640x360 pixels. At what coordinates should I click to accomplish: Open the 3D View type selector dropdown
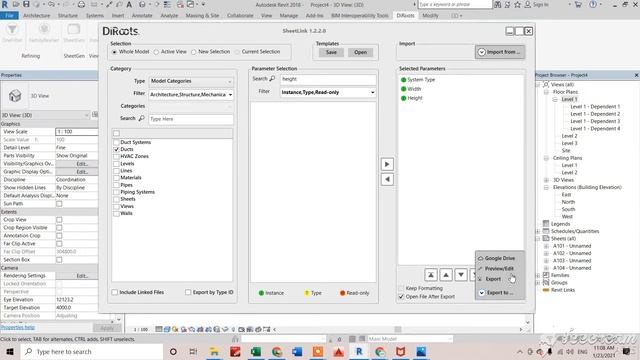click(x=45, y=115)
